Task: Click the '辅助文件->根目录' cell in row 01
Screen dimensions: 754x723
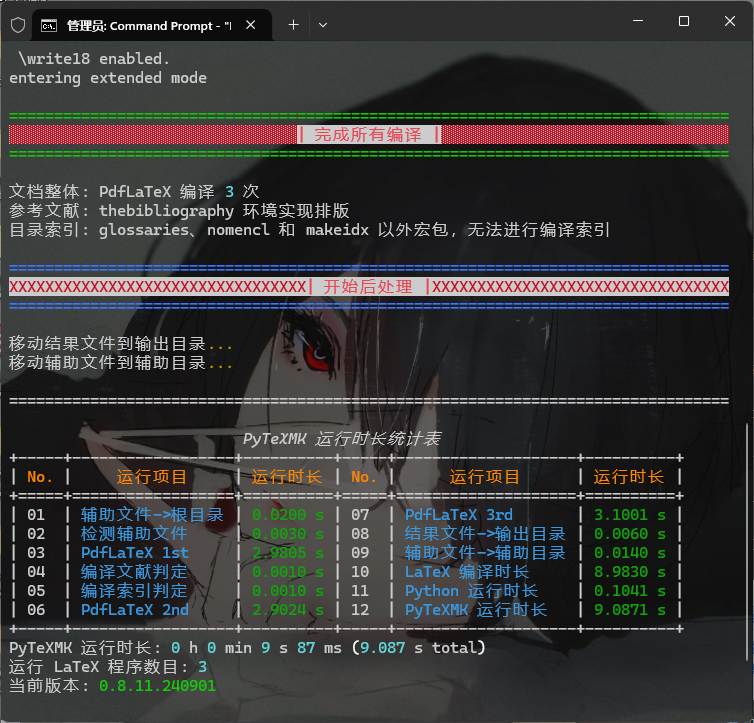Action: click(x=152, y=515)
